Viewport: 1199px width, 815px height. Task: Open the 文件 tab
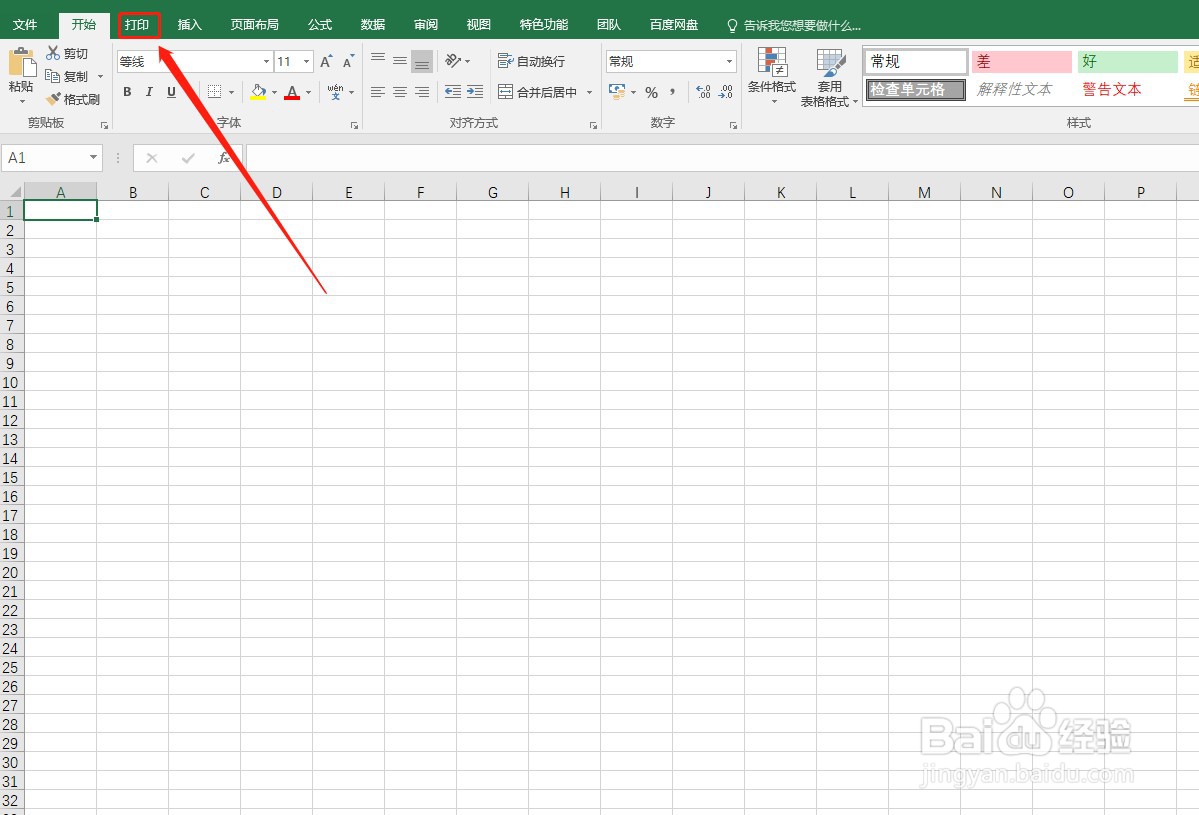tap(24, 24)
